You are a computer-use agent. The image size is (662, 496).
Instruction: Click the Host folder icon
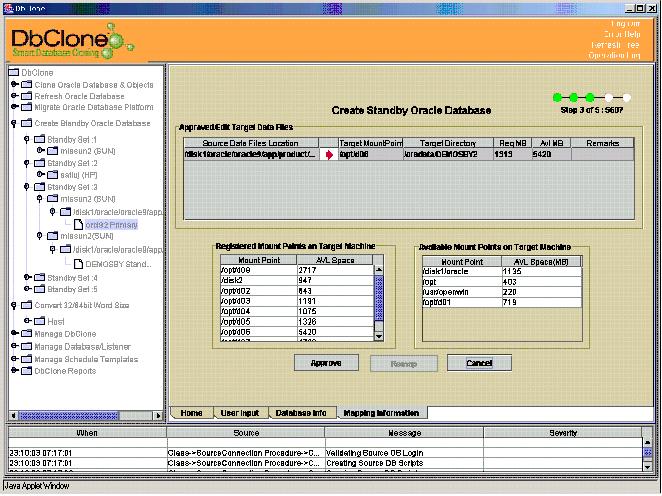(39, 321)
